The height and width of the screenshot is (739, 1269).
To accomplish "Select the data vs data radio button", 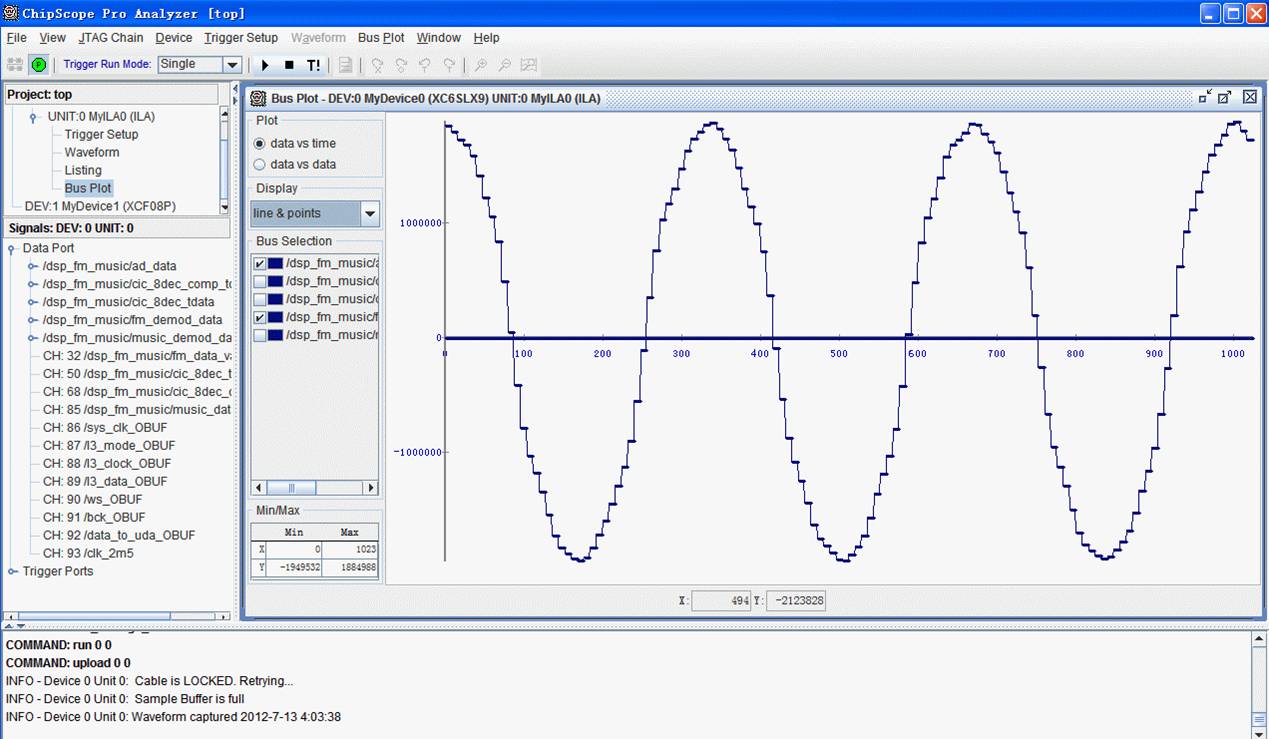I will (x=260, y=164).
